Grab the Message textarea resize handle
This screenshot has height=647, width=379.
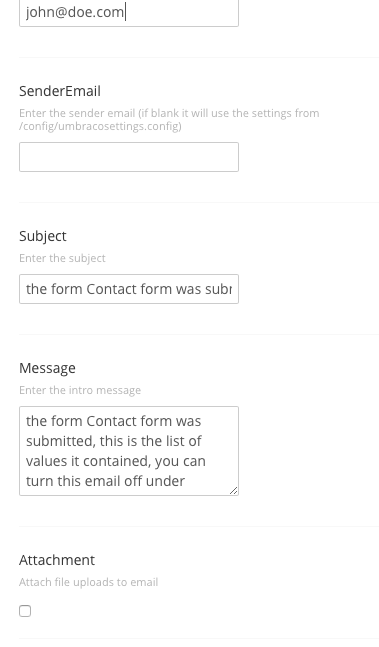point(233,490)
